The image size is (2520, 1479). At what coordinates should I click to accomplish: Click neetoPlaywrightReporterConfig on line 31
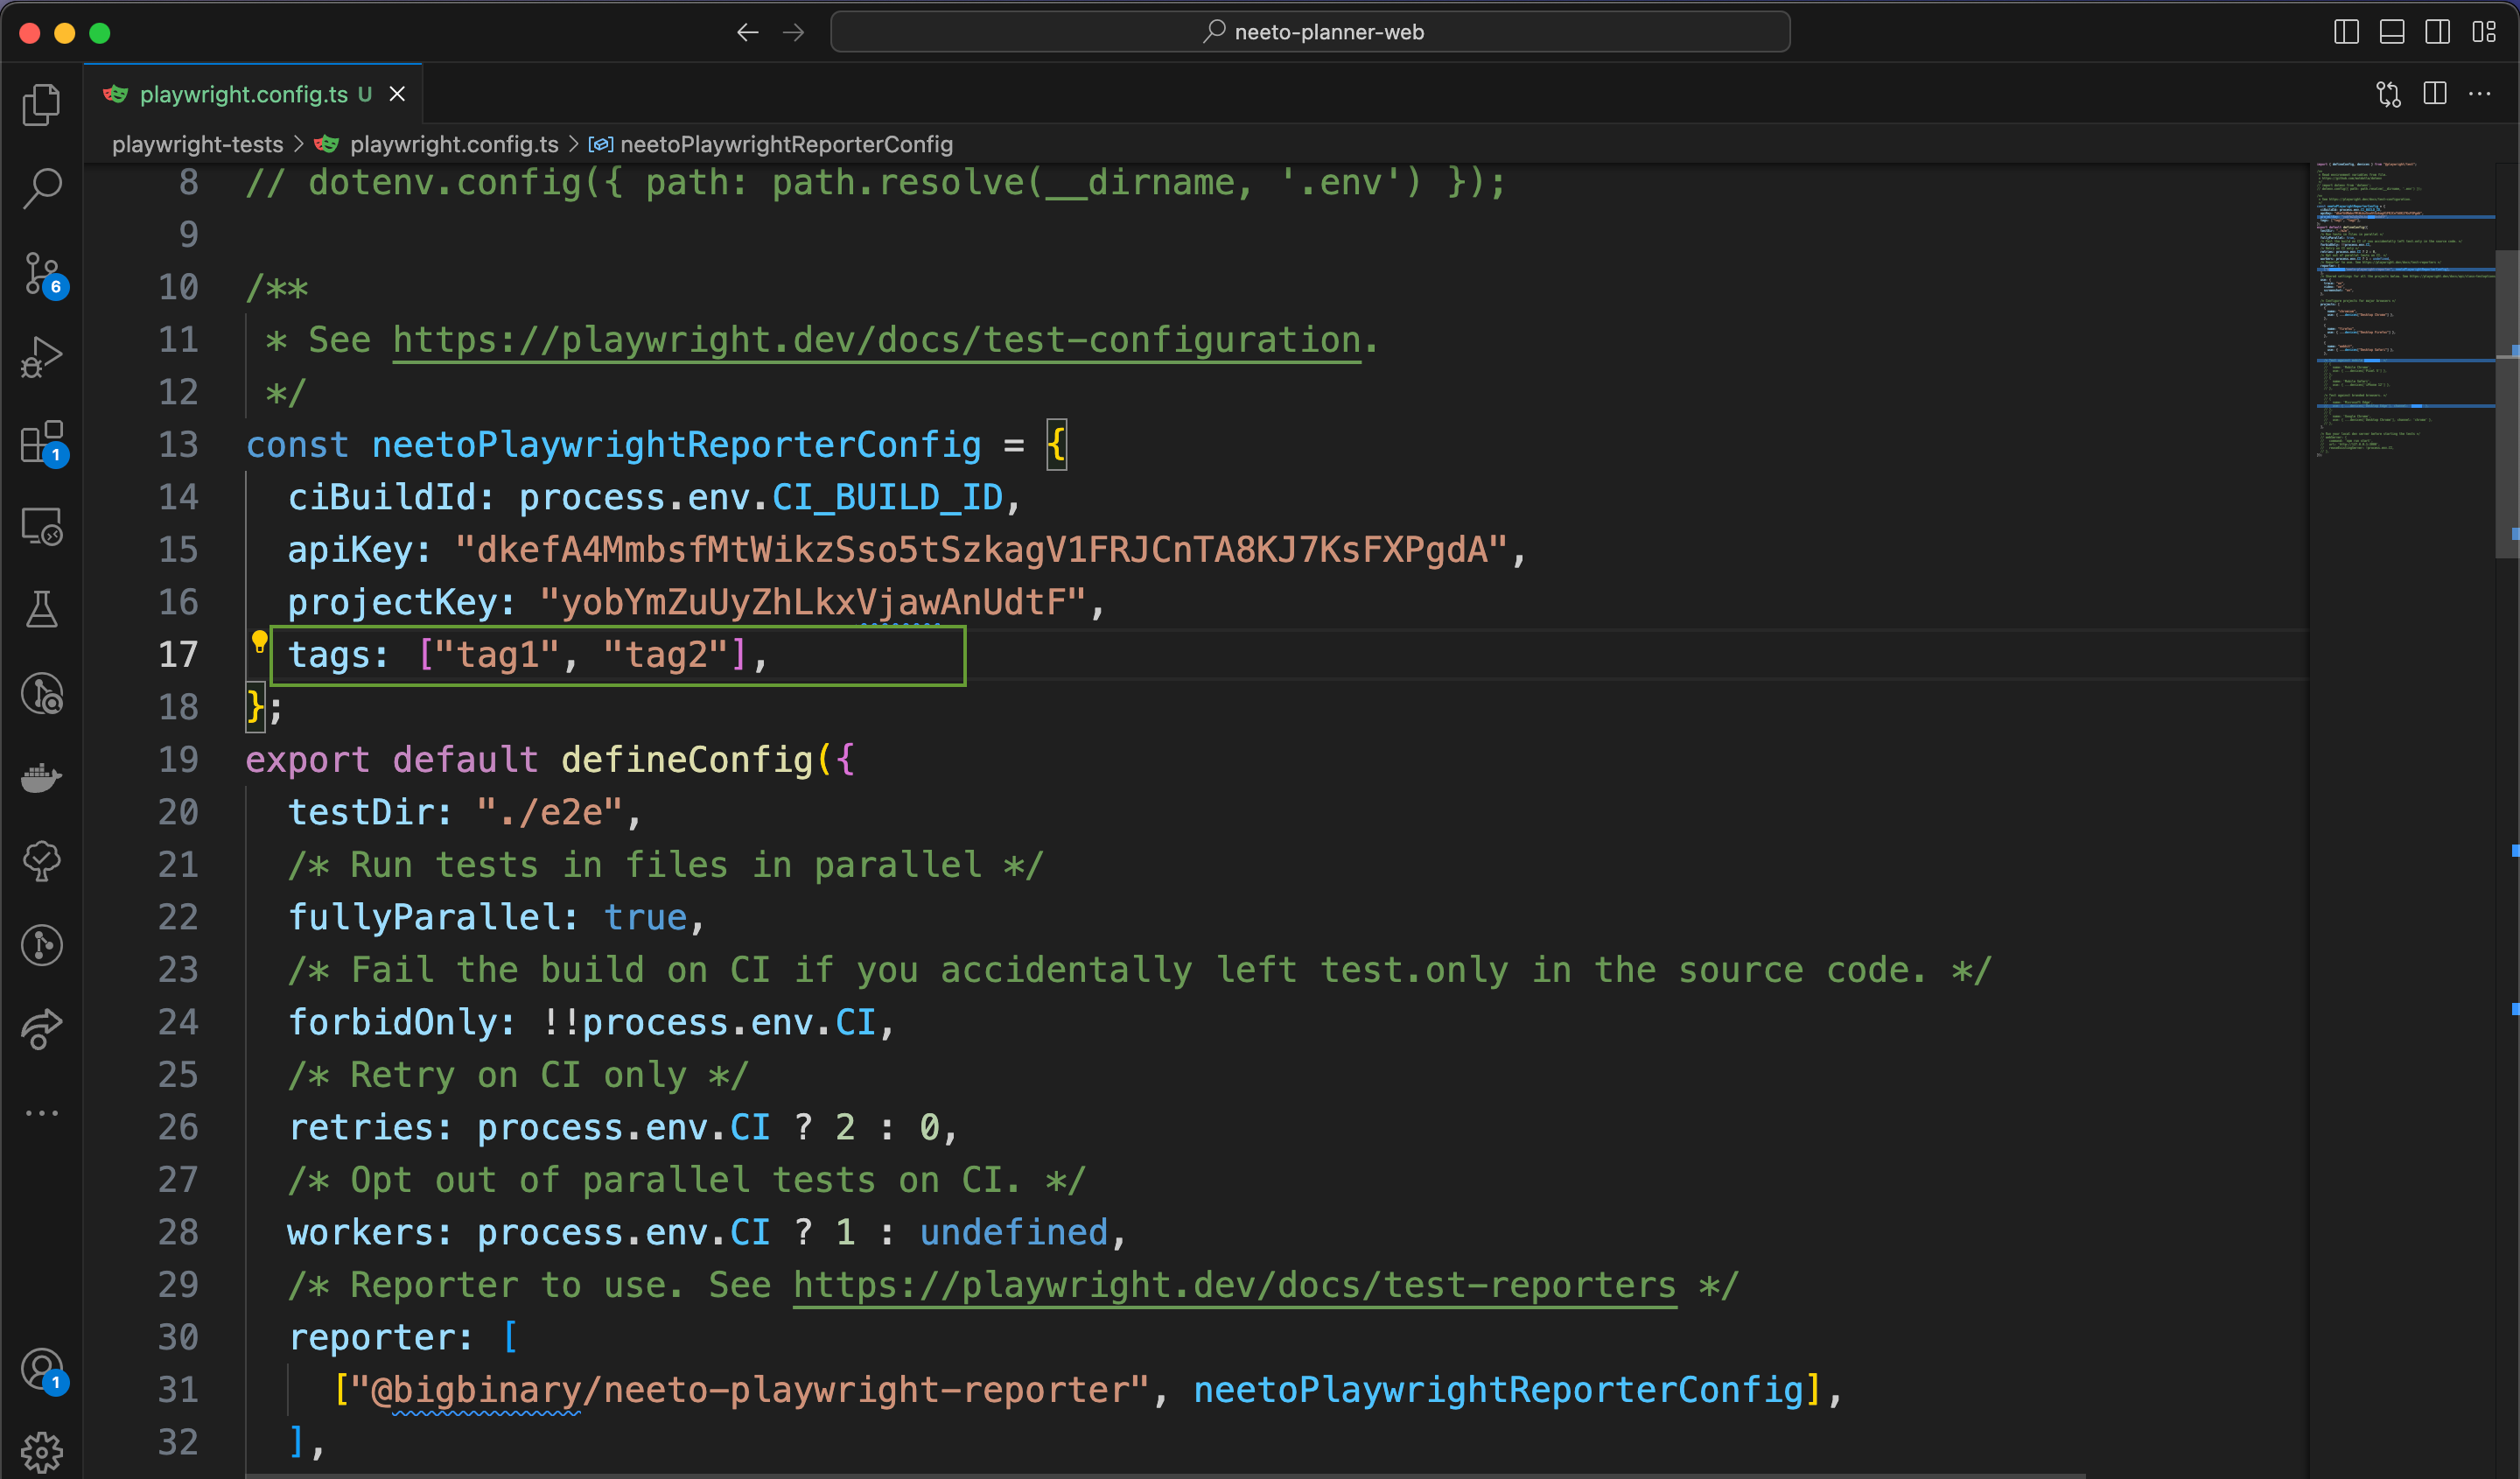(x=1498, y=1390)
